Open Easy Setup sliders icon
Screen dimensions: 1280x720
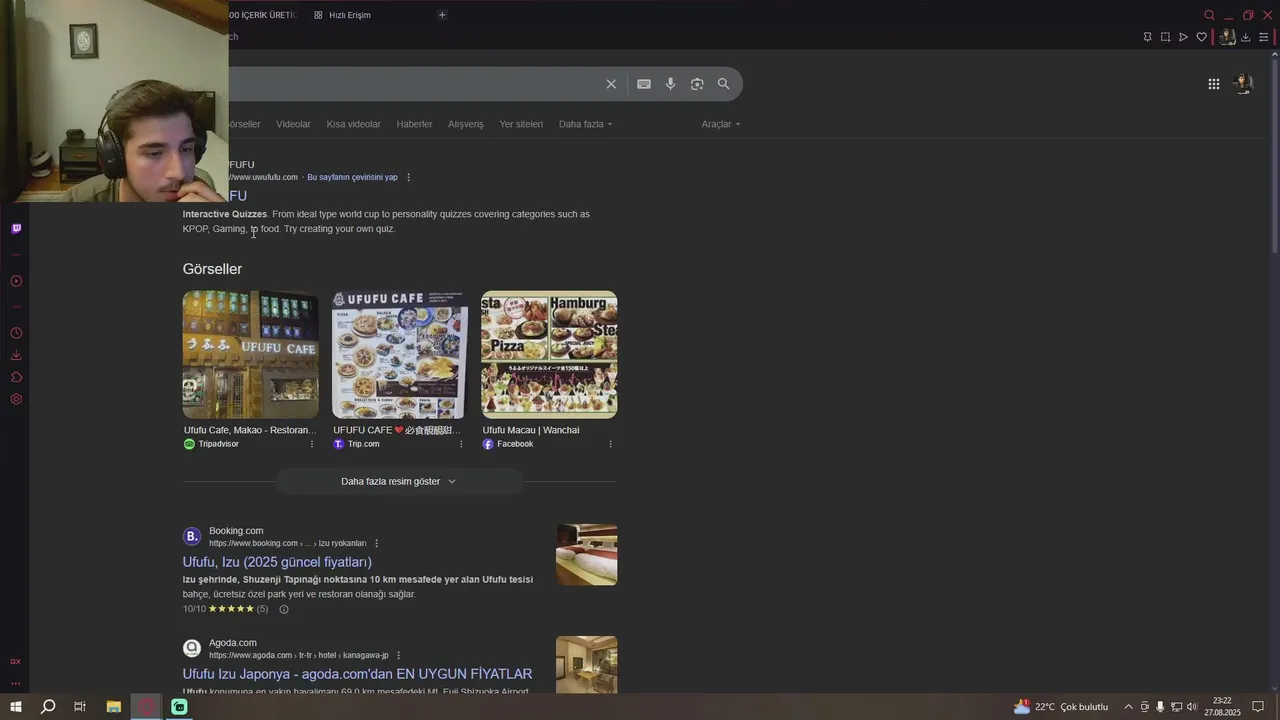click(1263, 37)
